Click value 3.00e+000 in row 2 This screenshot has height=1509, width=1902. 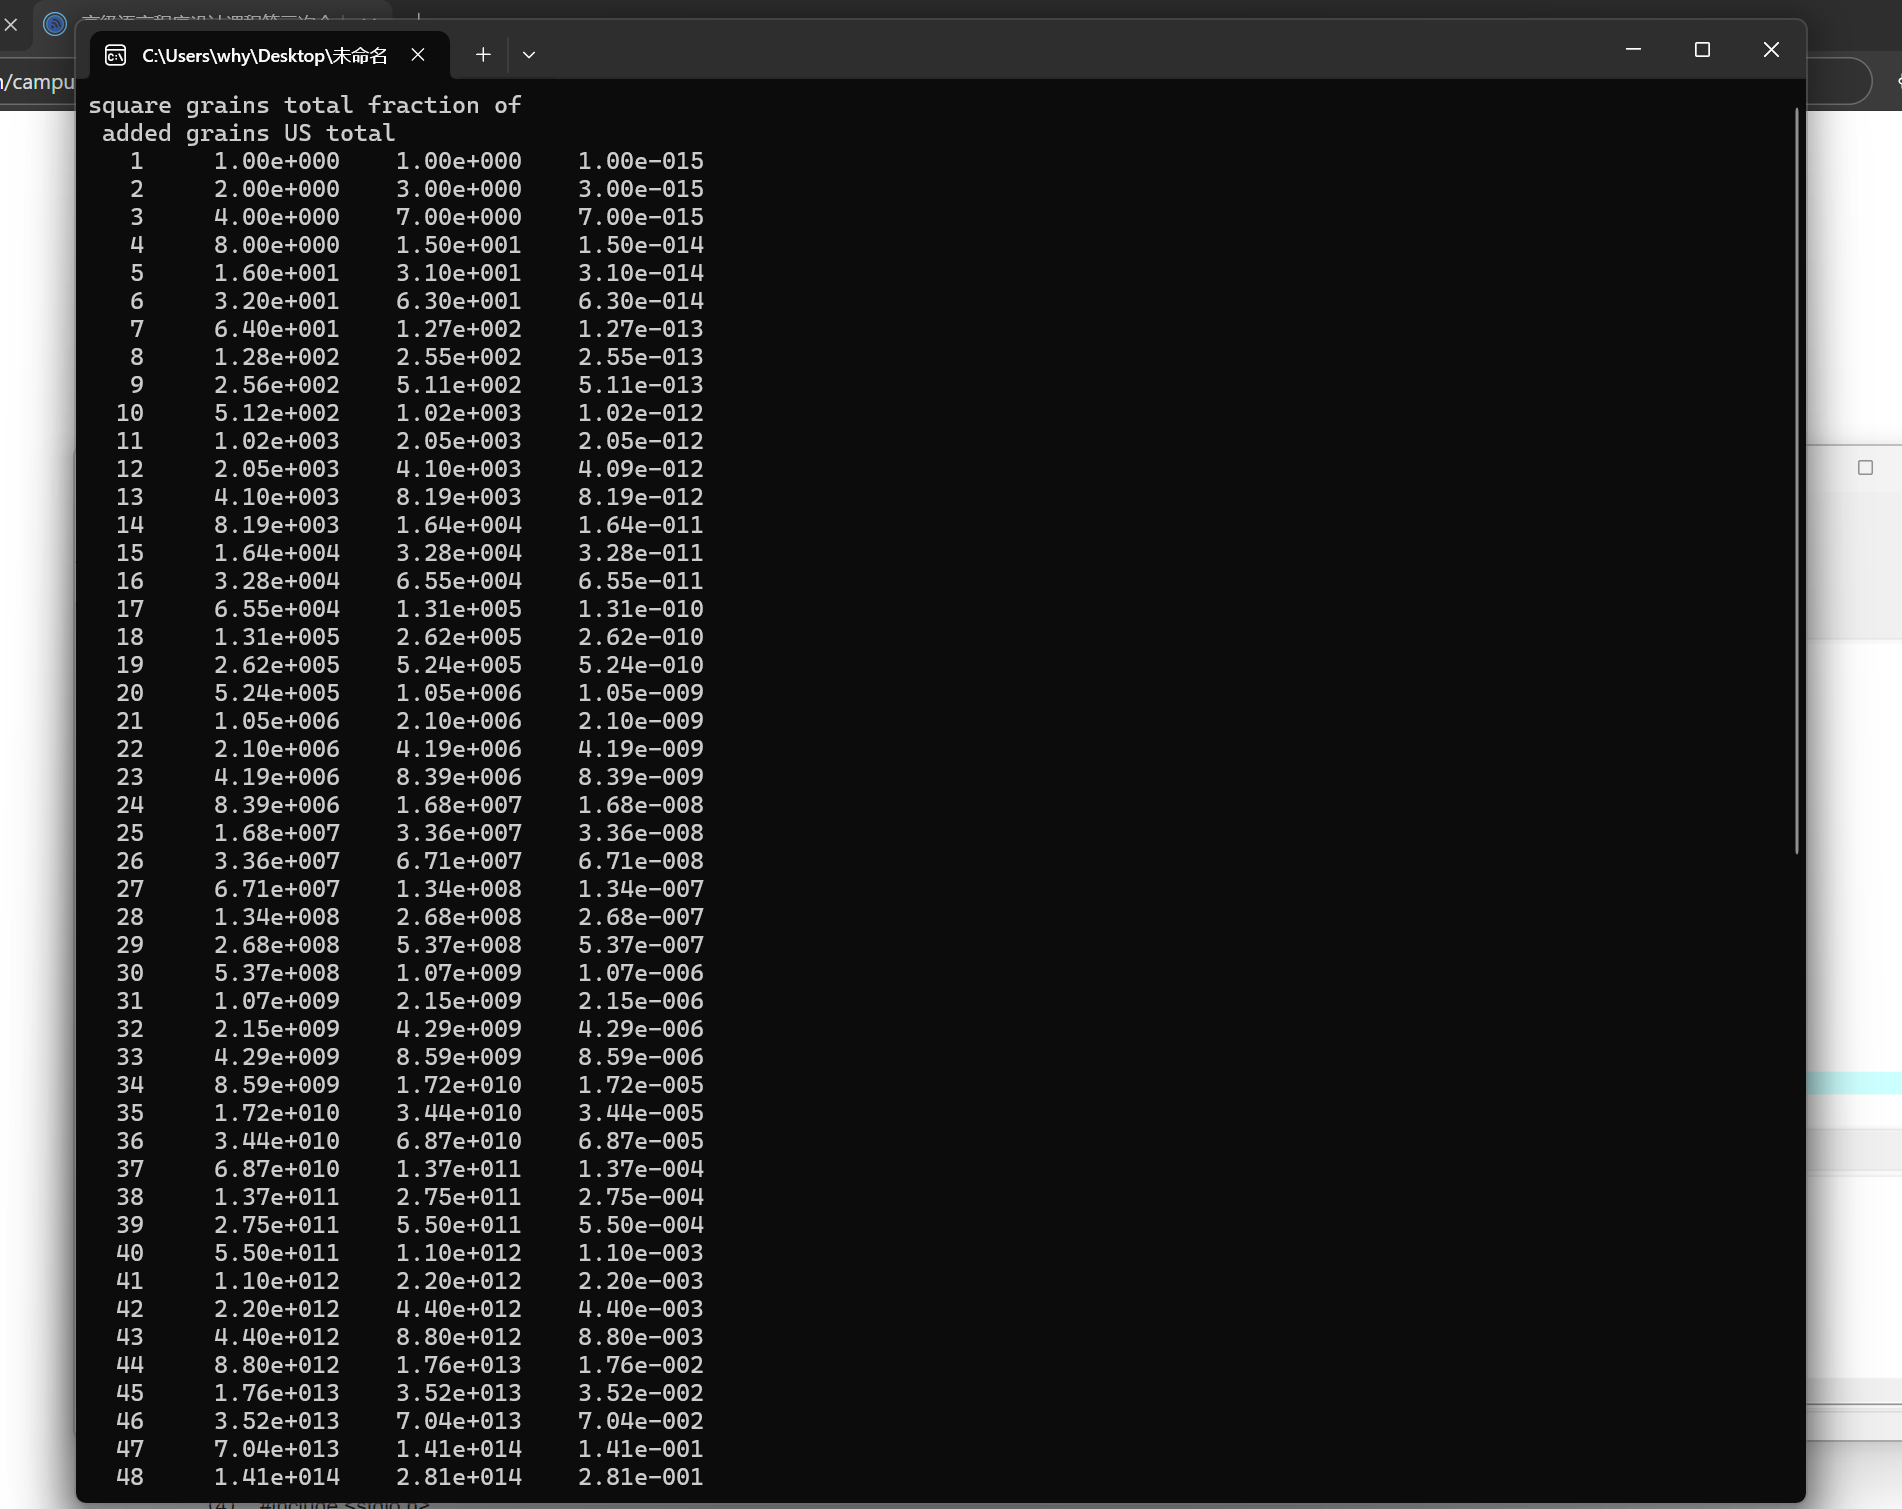(x=459, y=189)
